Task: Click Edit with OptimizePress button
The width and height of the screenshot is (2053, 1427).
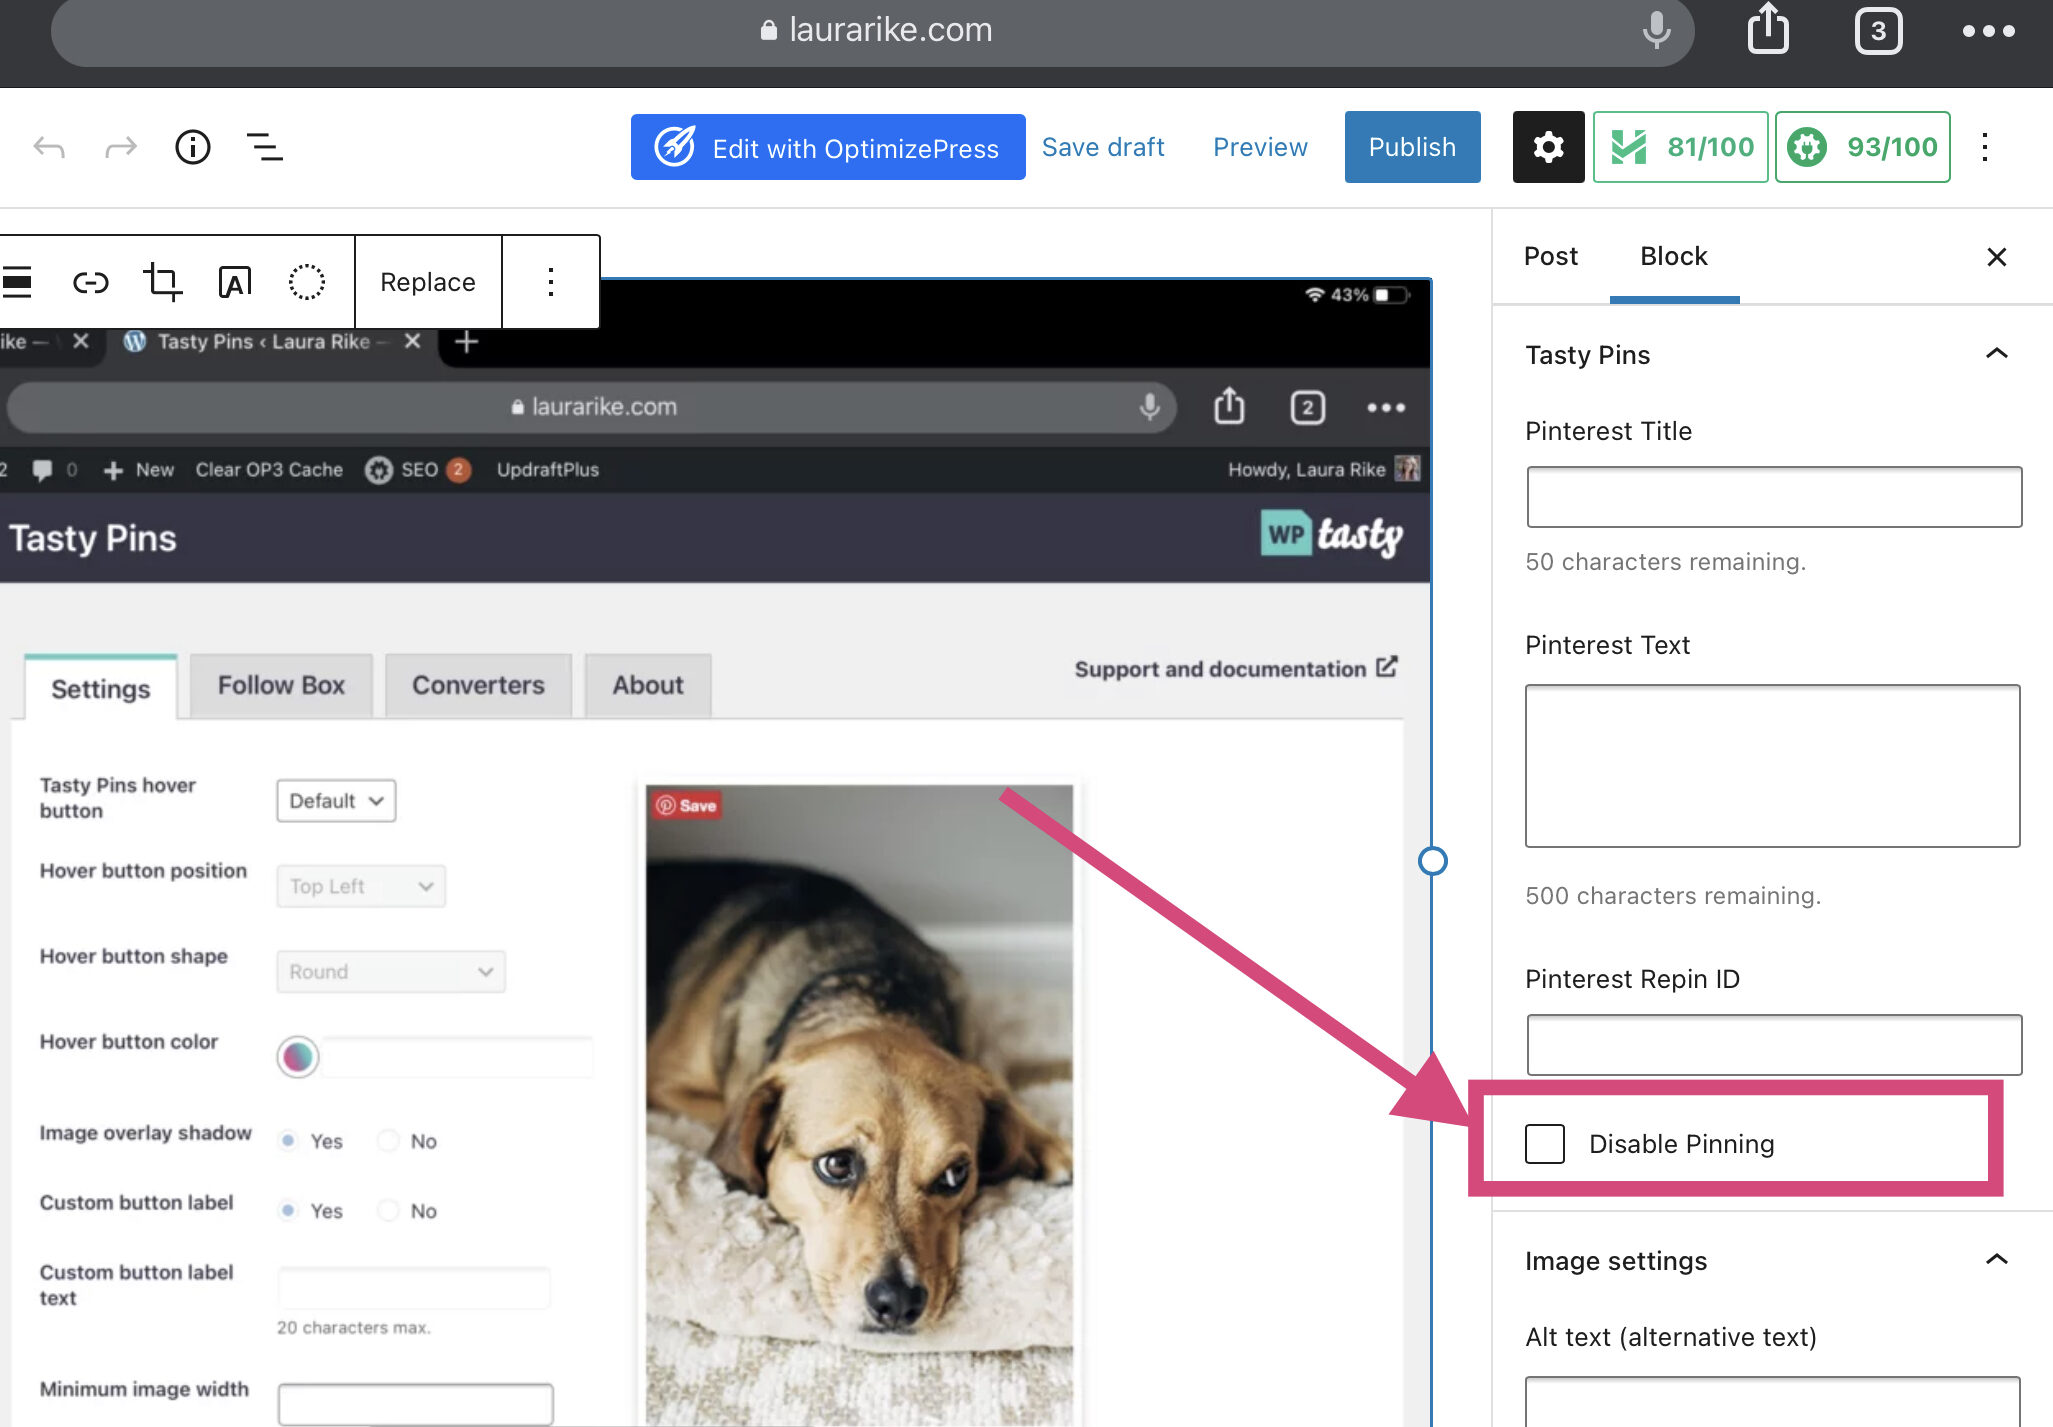Action: tap(828, 147)
